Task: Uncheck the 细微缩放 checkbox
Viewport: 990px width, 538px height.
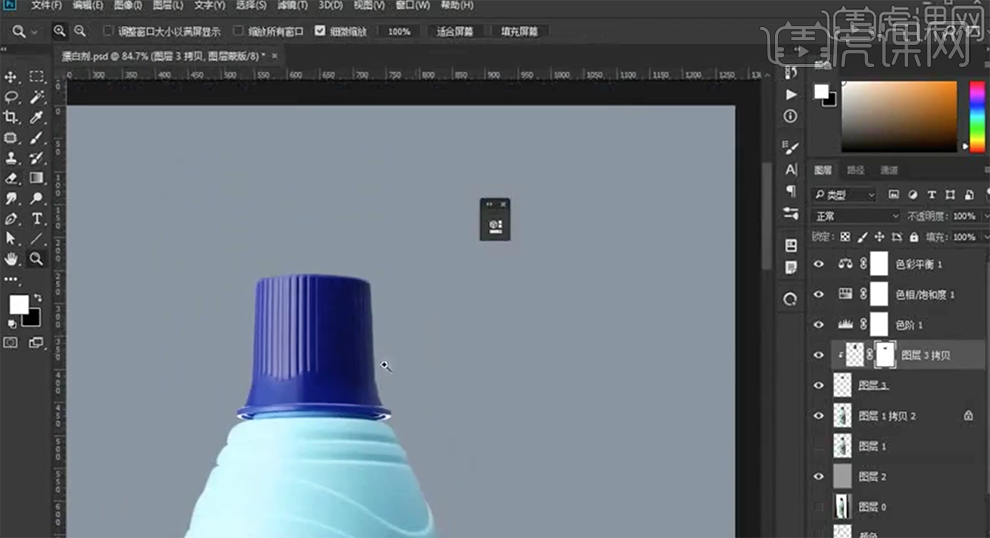Action: pos(320,31)
